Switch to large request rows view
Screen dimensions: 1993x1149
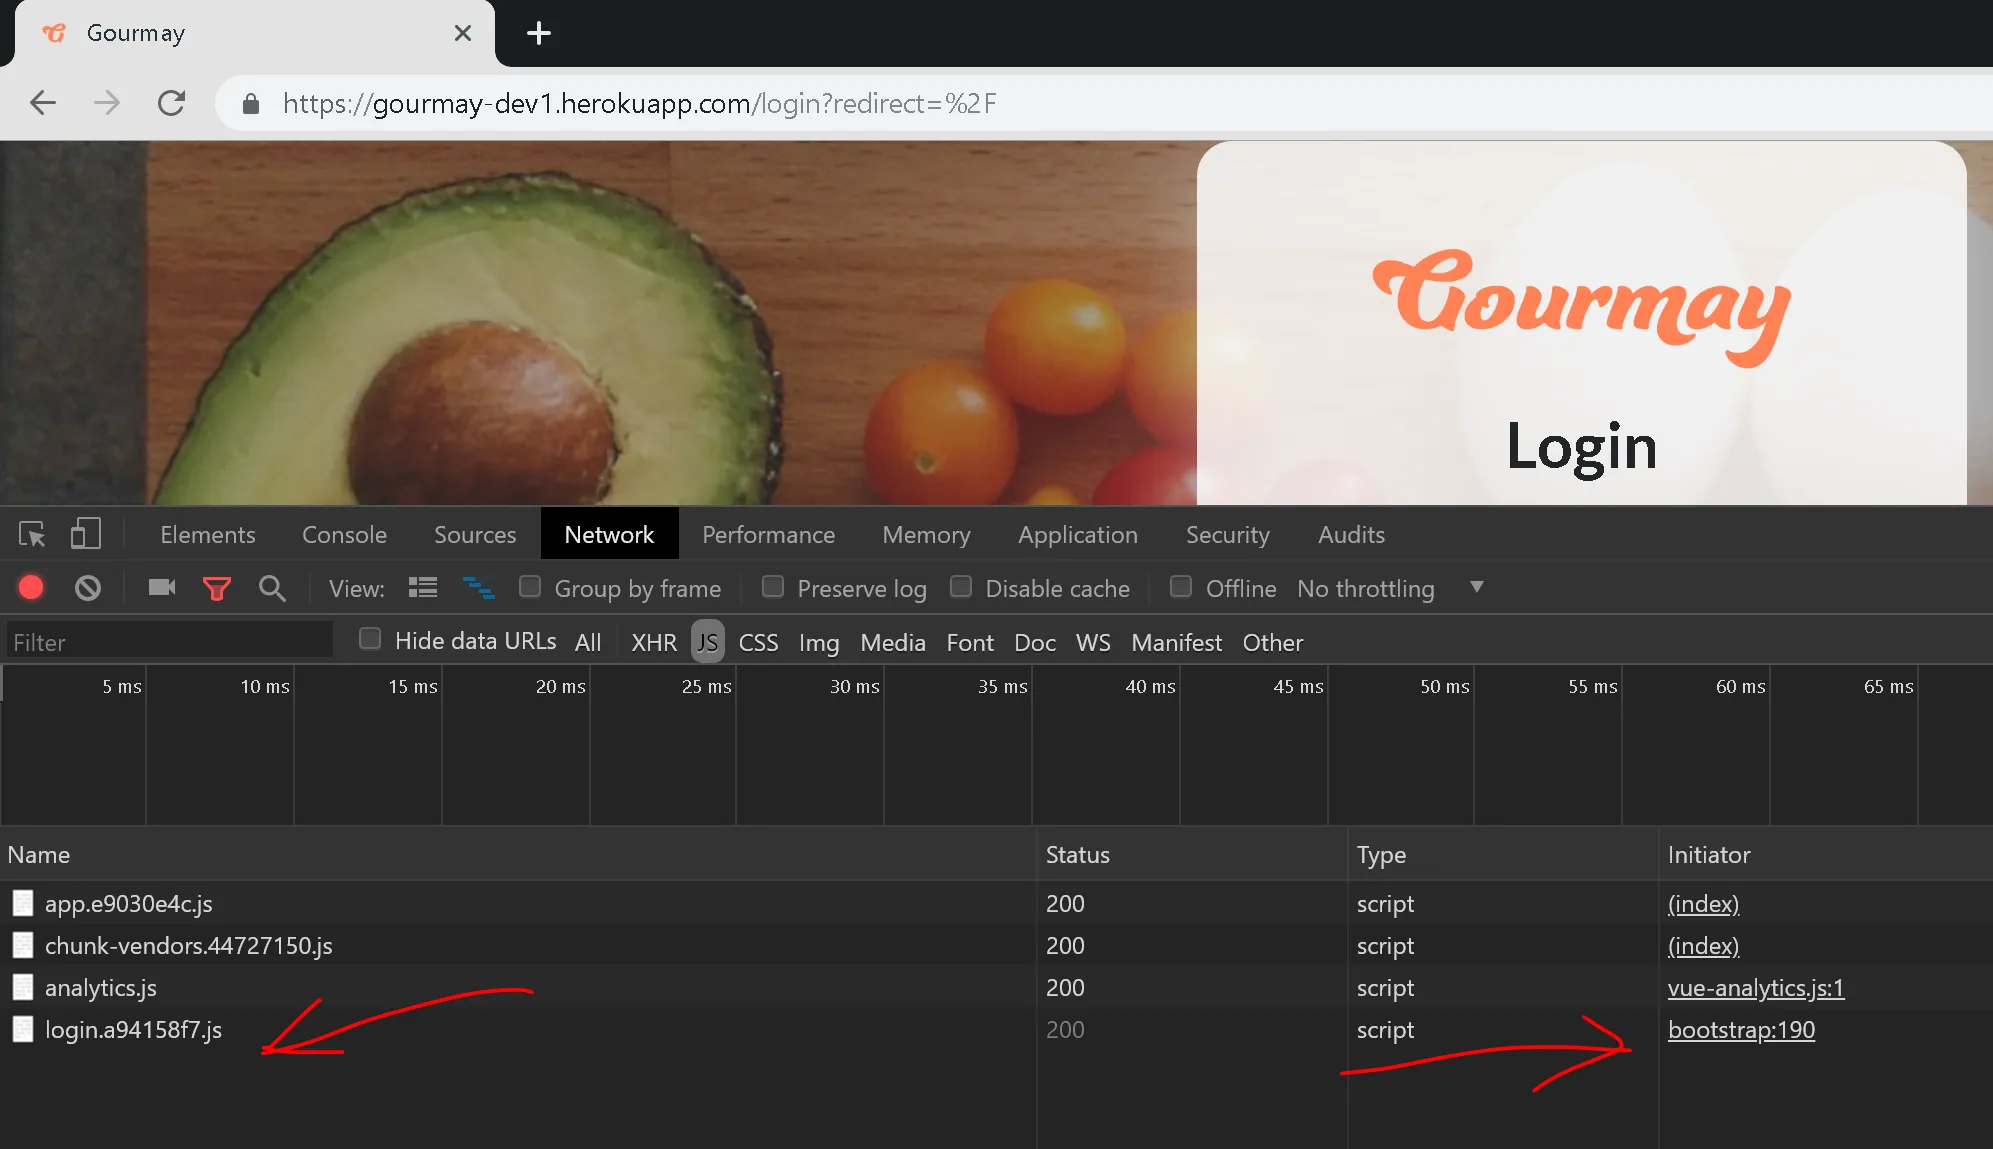[423, 588]
